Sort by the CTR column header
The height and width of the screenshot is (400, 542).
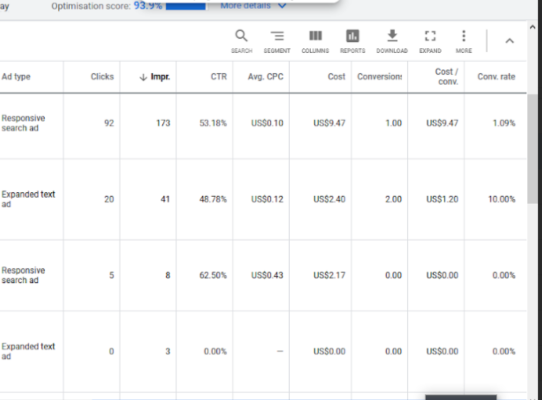219,76
